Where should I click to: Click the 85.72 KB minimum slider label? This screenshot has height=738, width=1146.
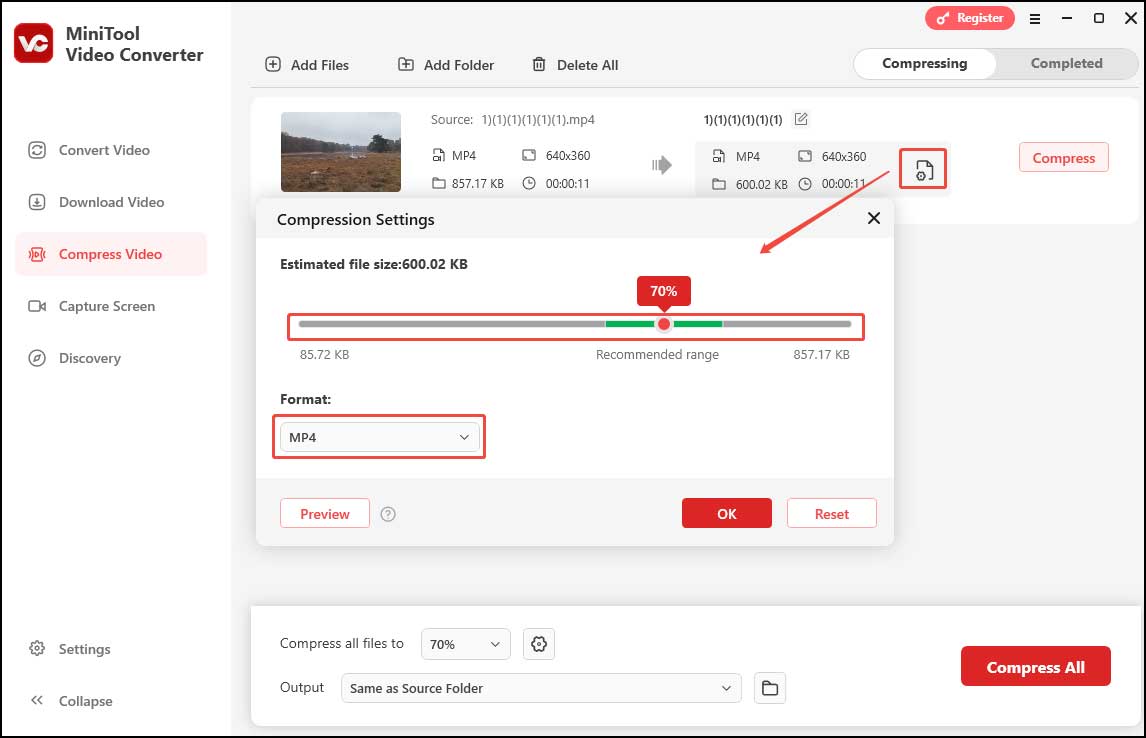click(x=325, y=354)
